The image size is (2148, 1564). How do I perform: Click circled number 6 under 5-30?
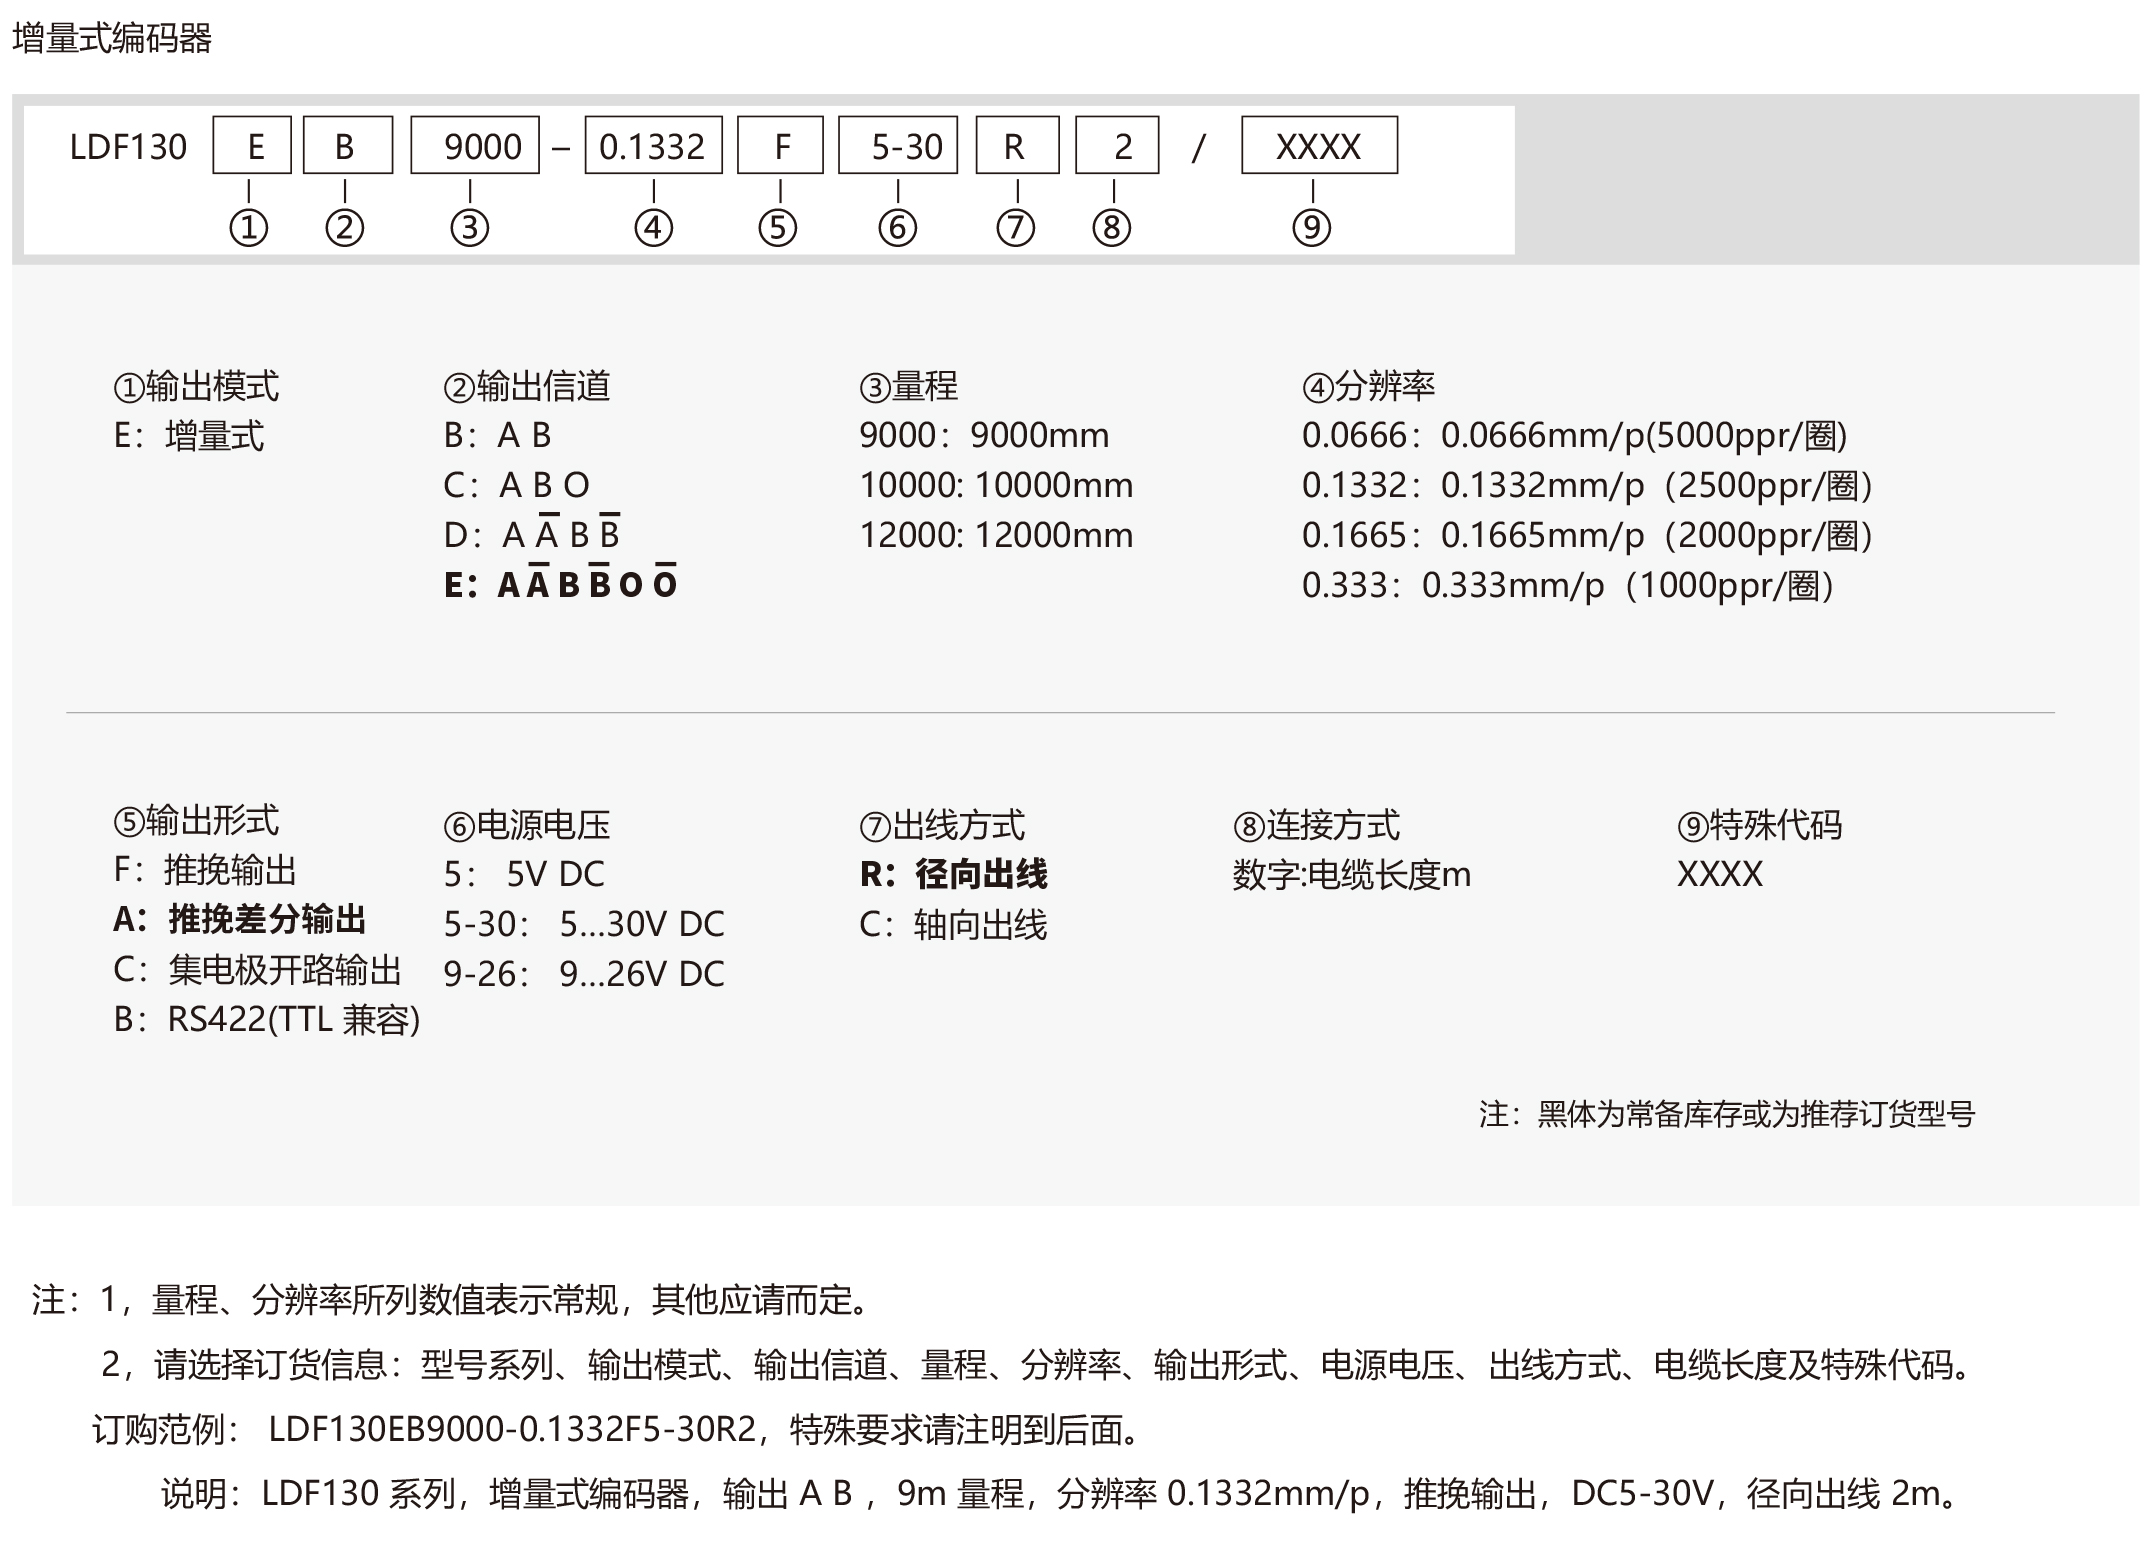[x=898, y=228]
